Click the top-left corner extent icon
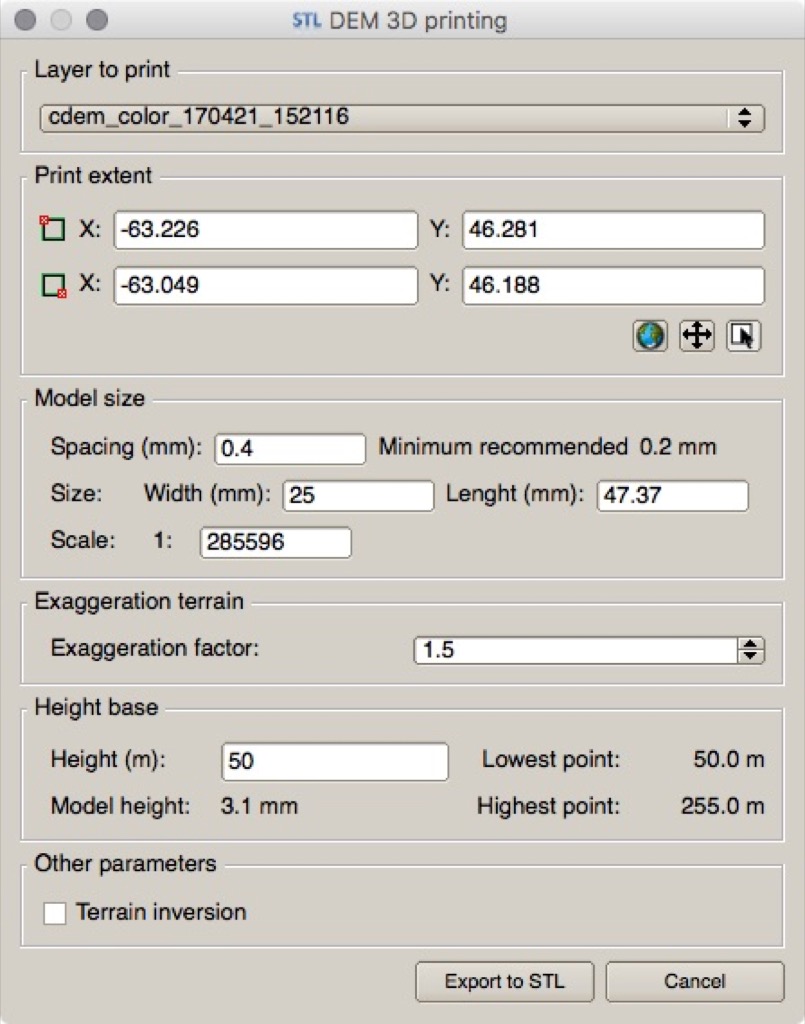The width and height of the screenshot is (805, 1024). [x=52, y=229]
